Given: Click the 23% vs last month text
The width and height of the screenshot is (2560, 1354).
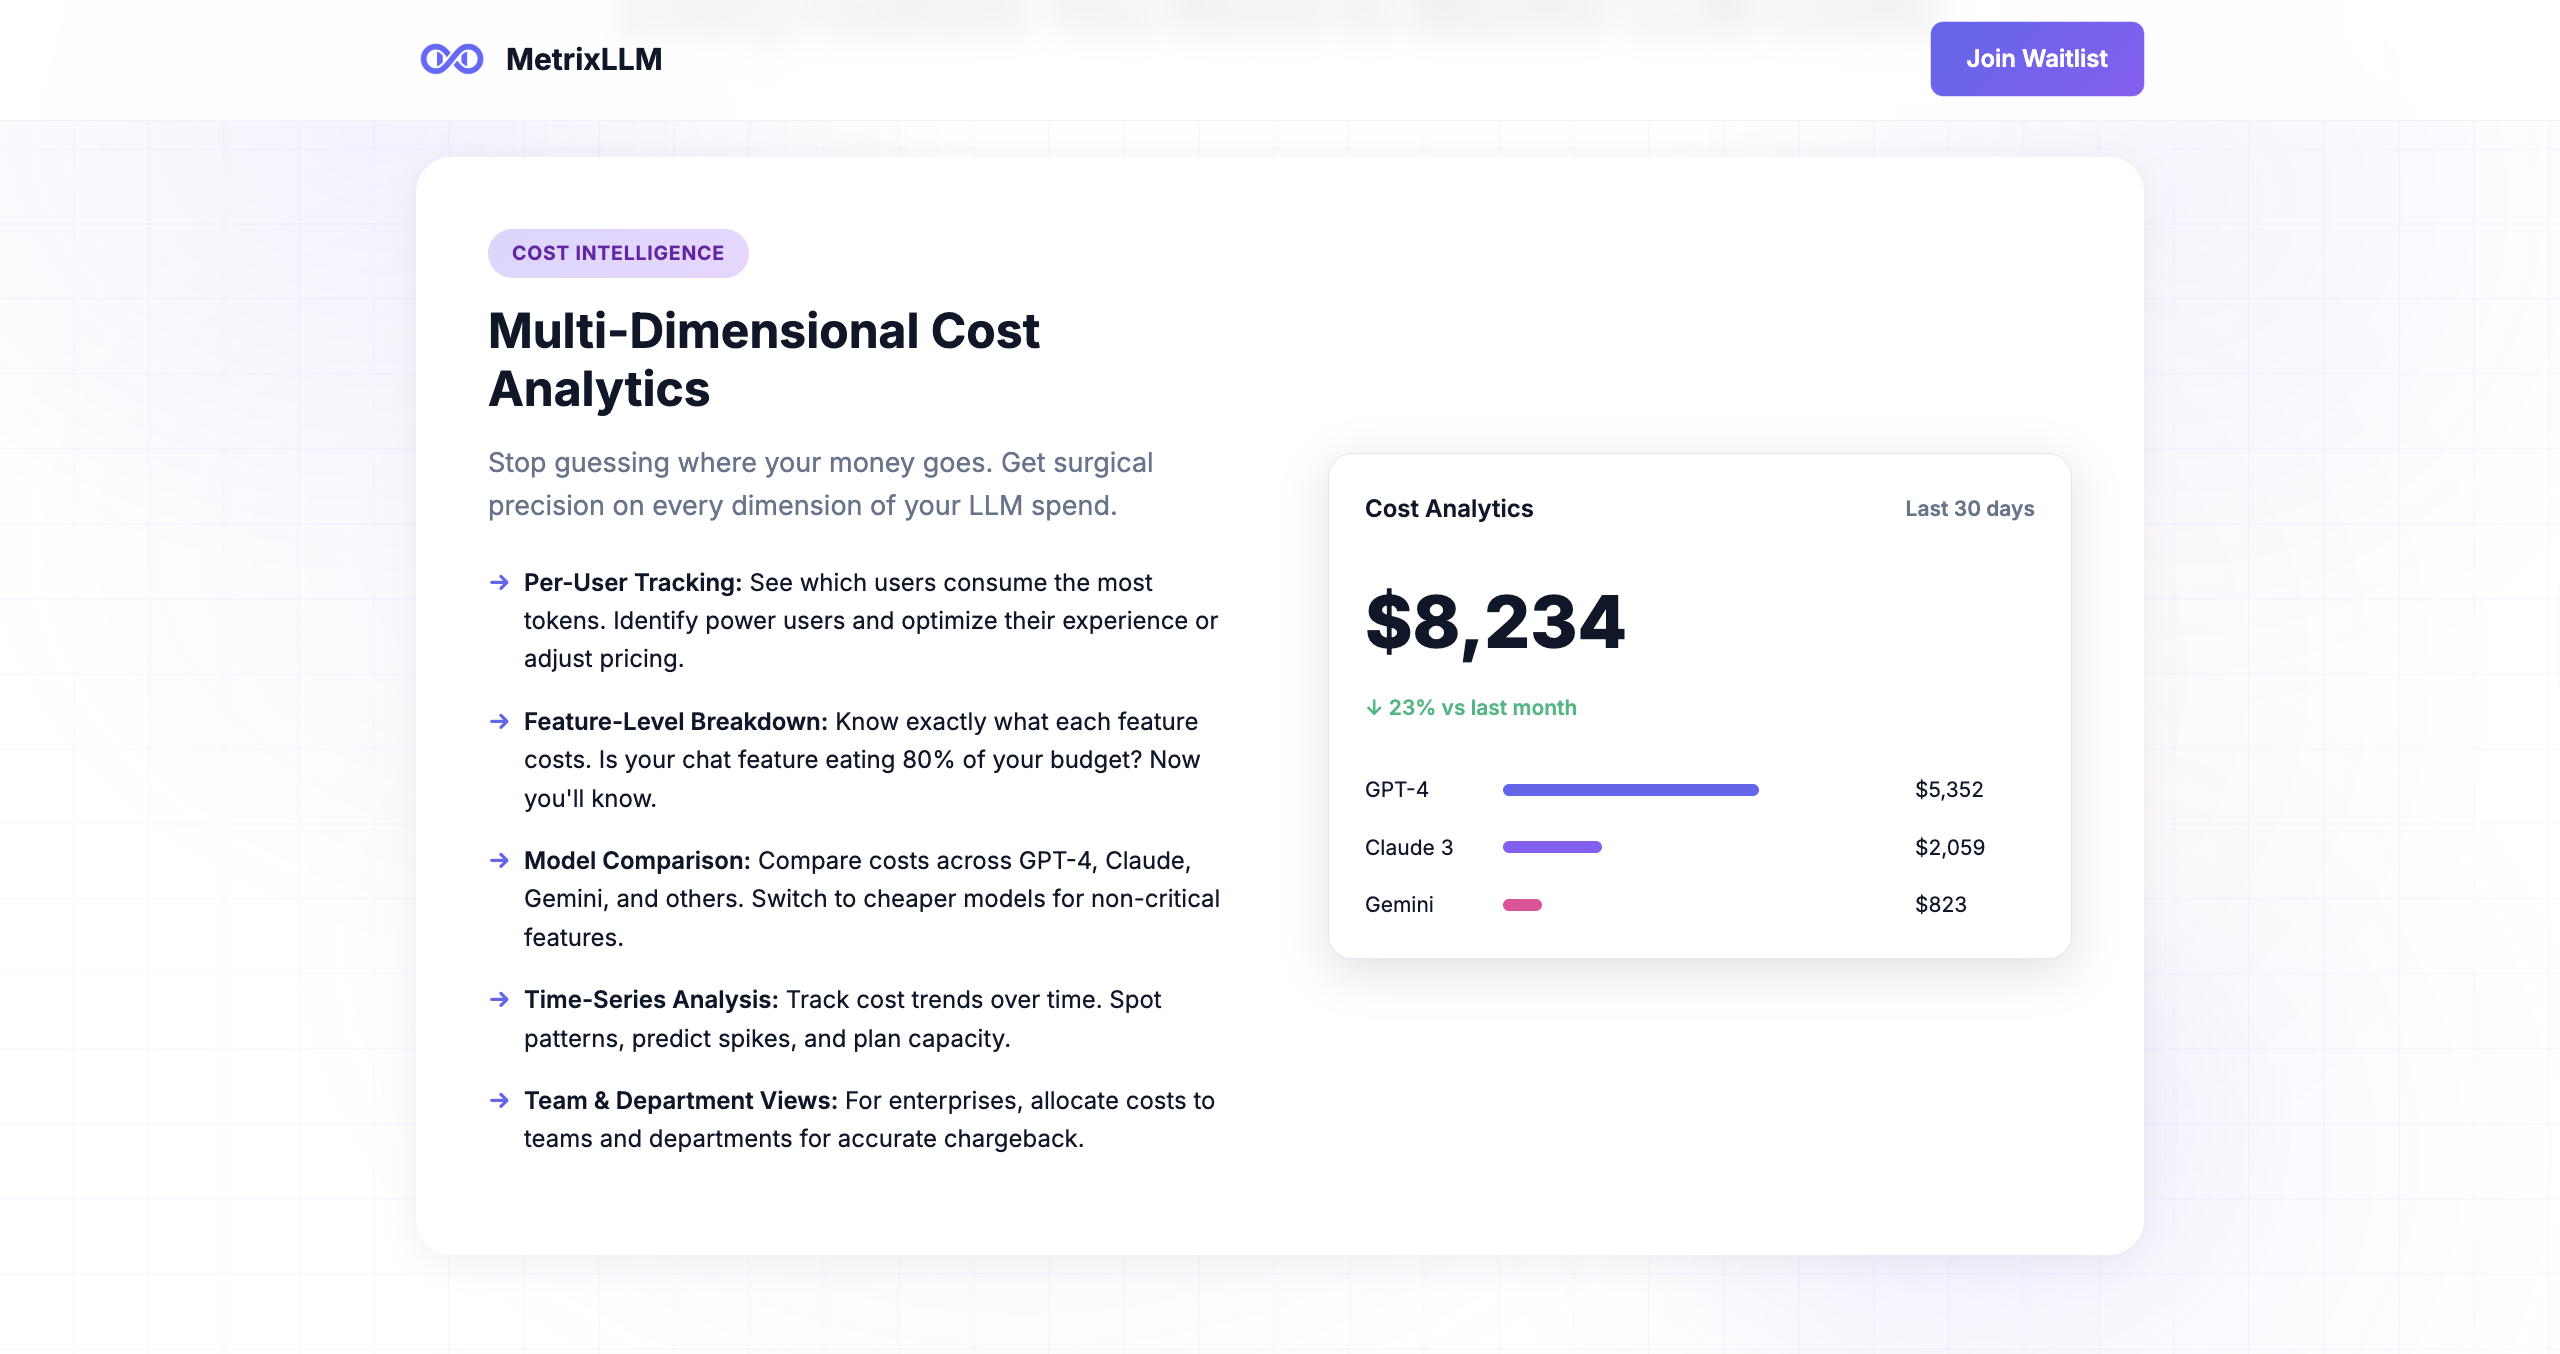Looking at the screenshot, I should click(x=1482, y=708).
